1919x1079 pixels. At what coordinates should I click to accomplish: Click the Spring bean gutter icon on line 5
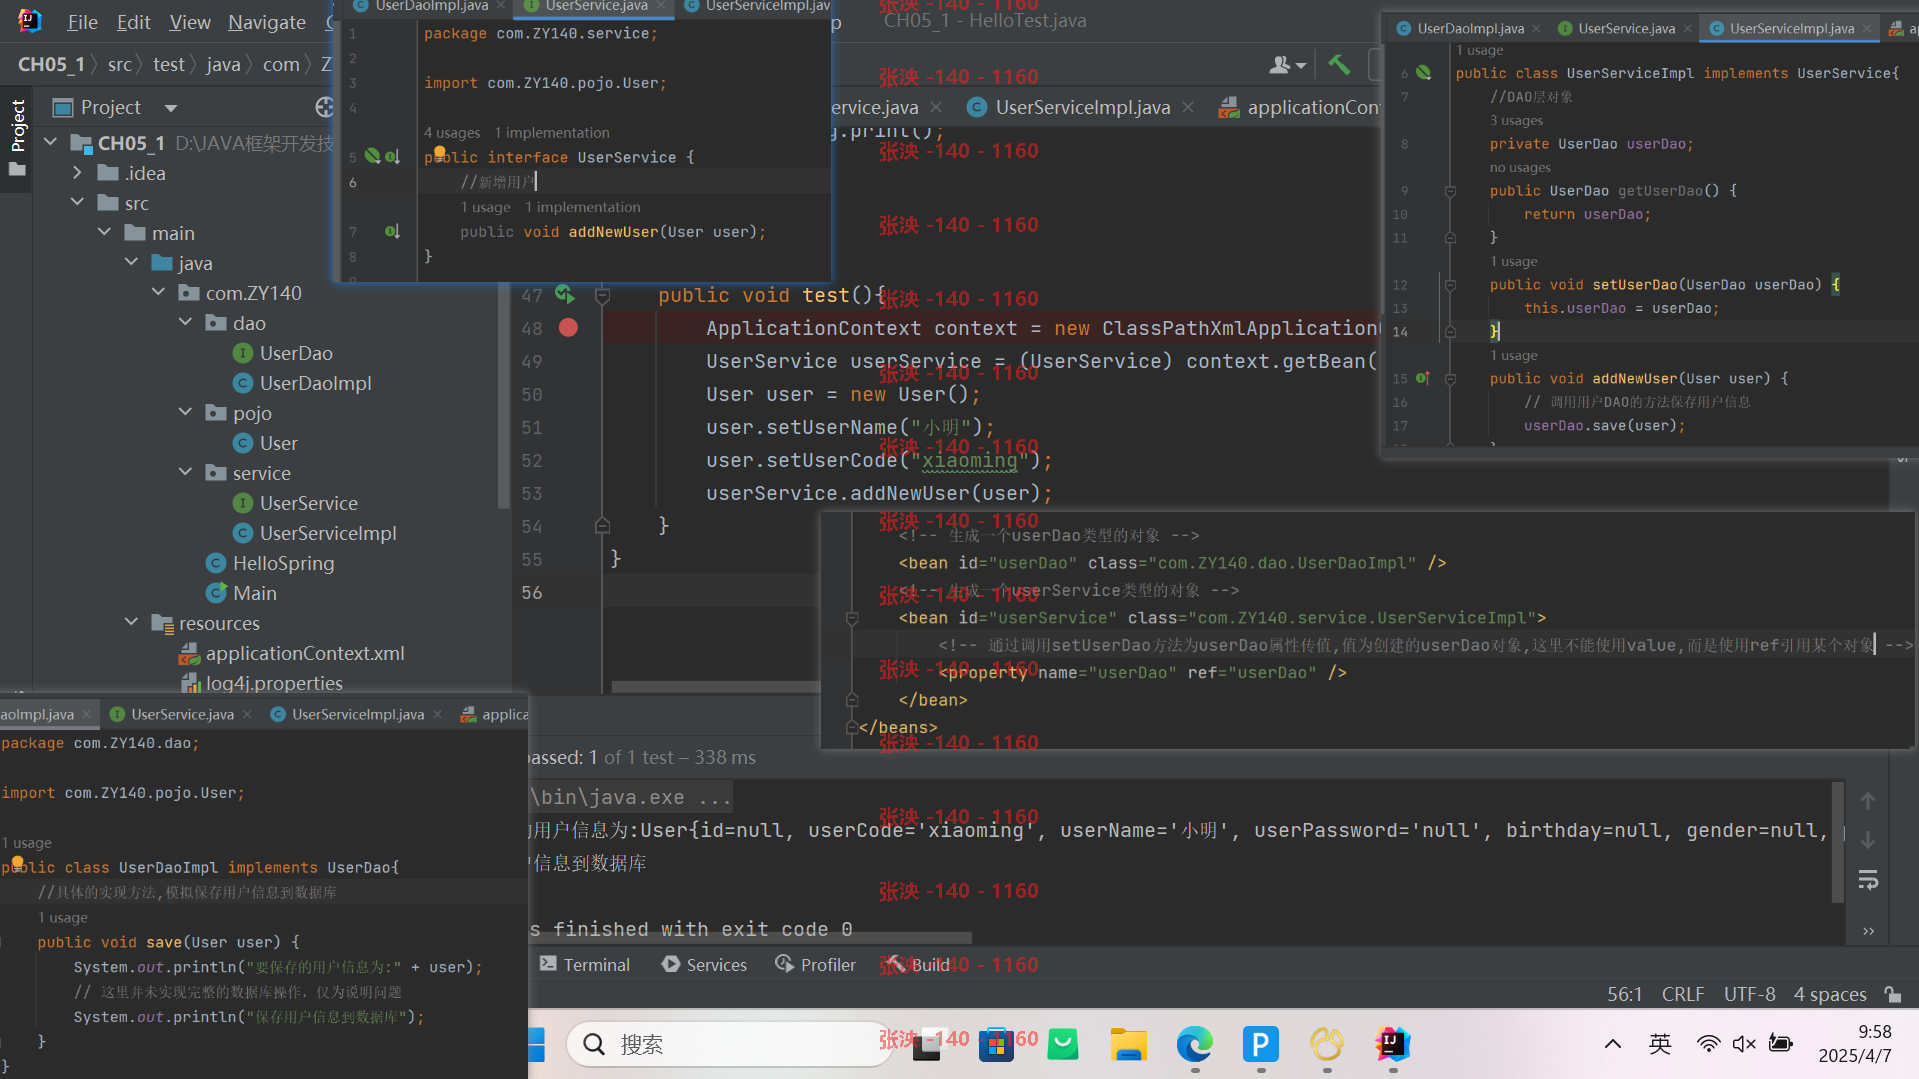[x=372, y=156]
